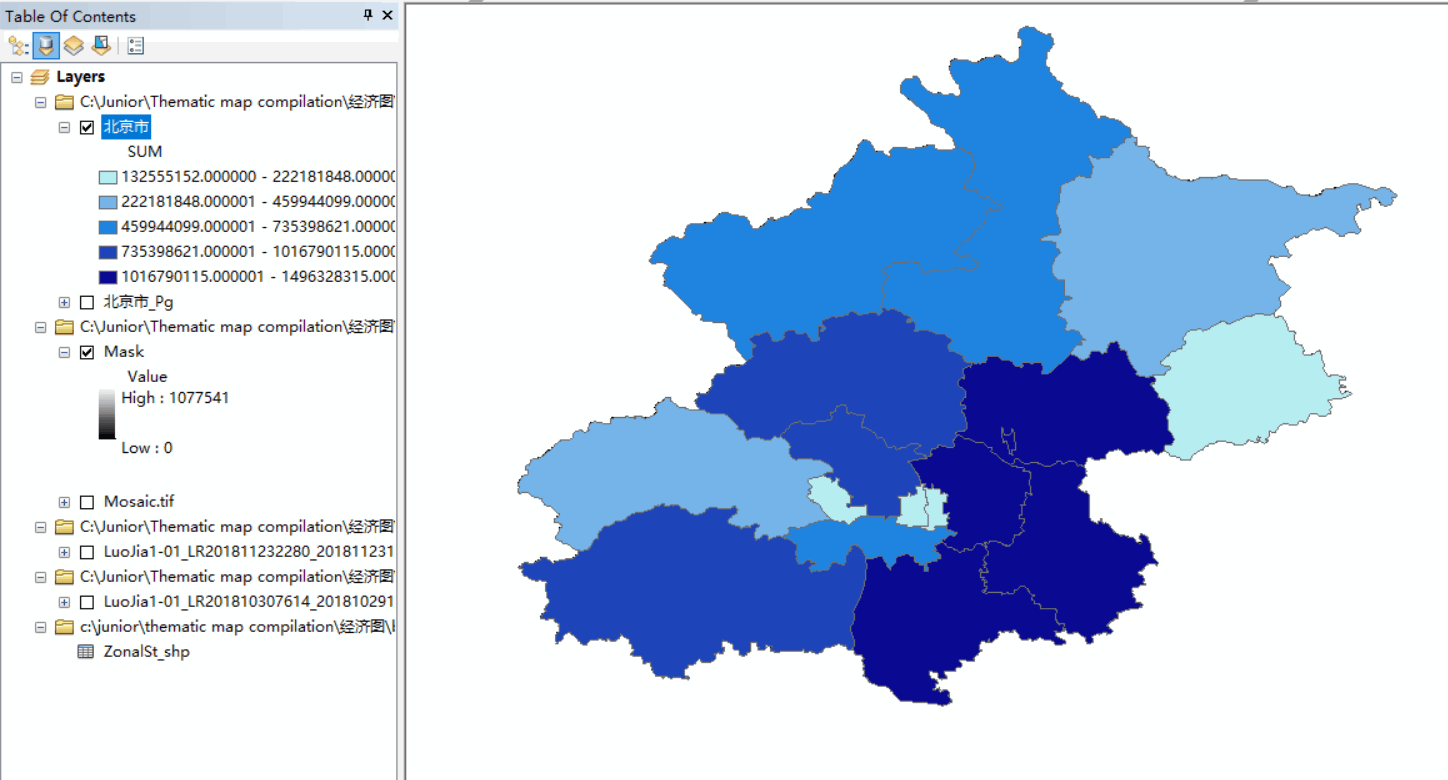1448x780 pixels.
Task: Open List By Selection view
Action: pyautogui.click(x=100, y=45)
